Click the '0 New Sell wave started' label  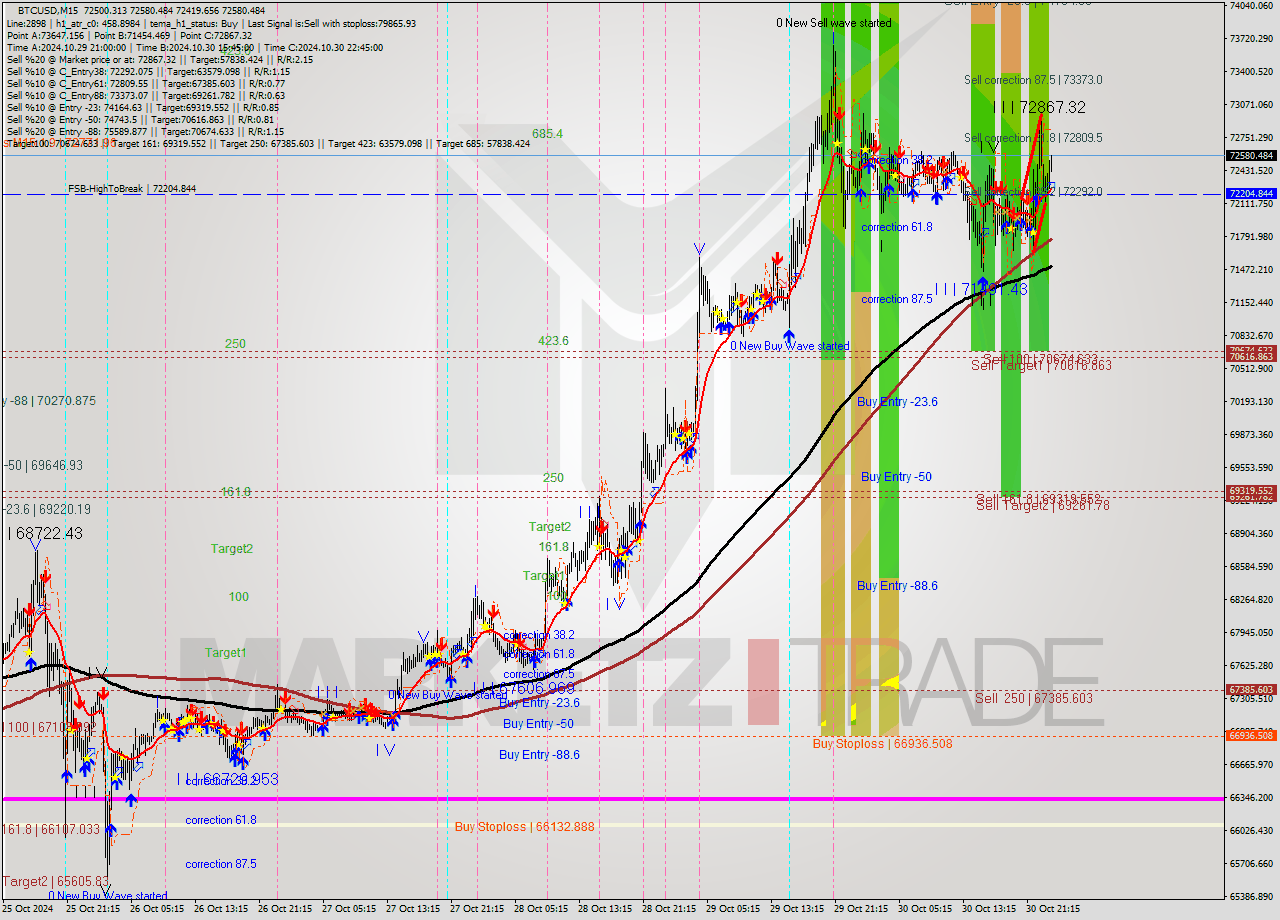point(834,23)
